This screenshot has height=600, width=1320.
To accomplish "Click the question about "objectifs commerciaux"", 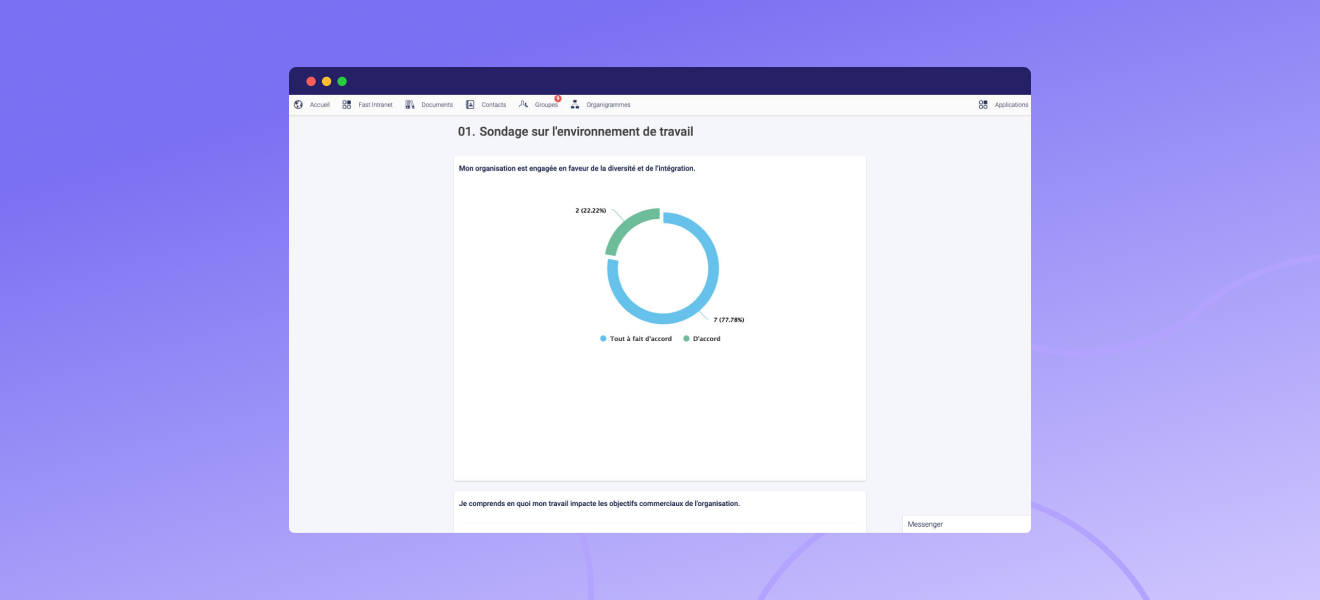I will (x=599, y=503).
